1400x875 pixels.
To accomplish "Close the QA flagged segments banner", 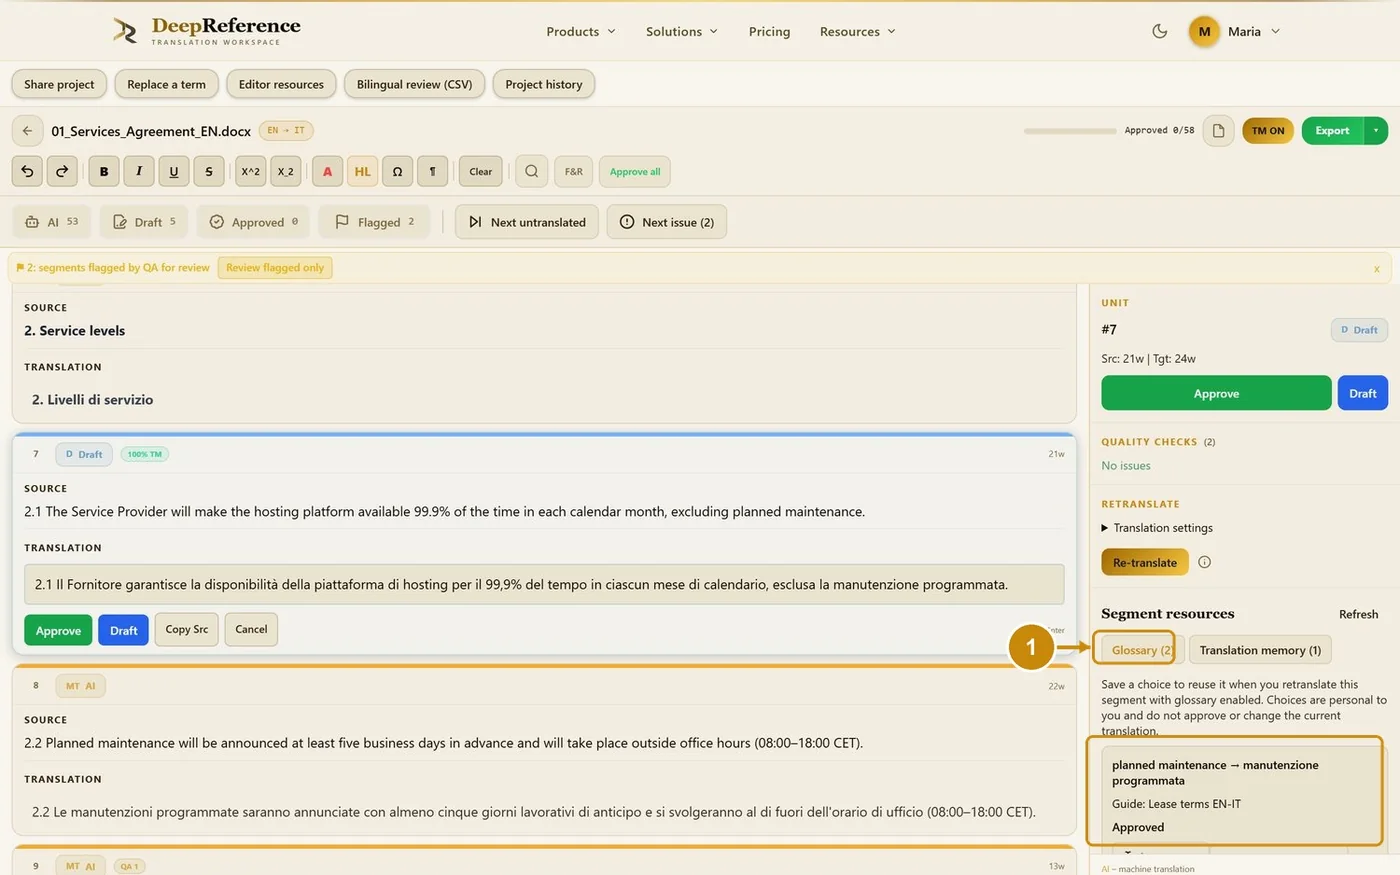I will tap(1377, 268).
